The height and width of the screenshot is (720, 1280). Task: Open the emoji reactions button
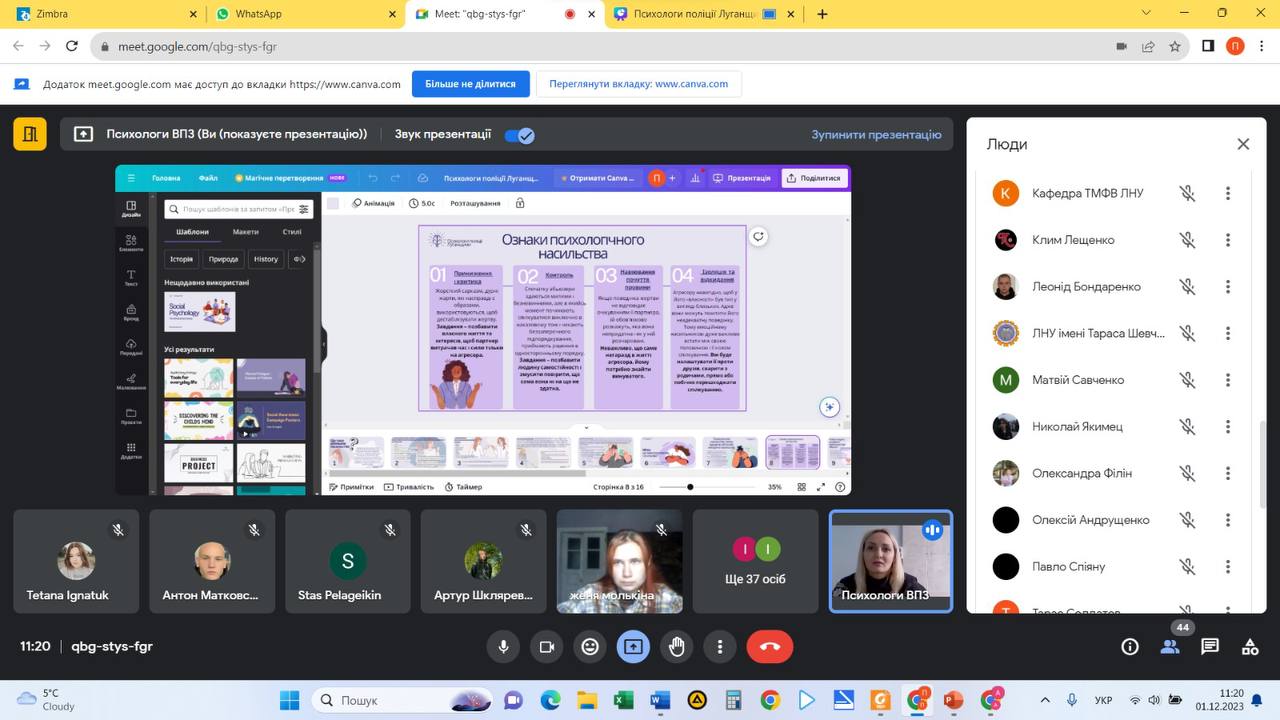(590, 647)
